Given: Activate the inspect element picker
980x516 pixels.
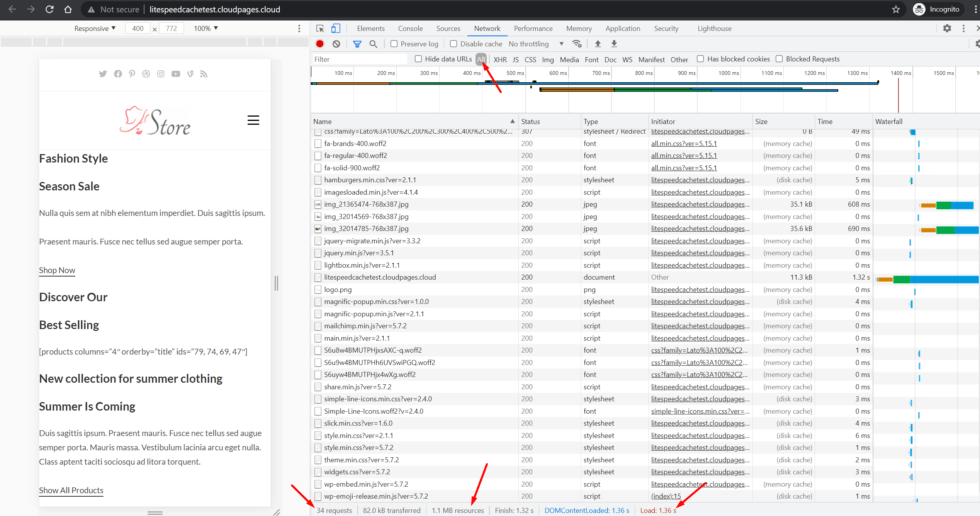Looking at the screenshot, I should pos(319,29).
